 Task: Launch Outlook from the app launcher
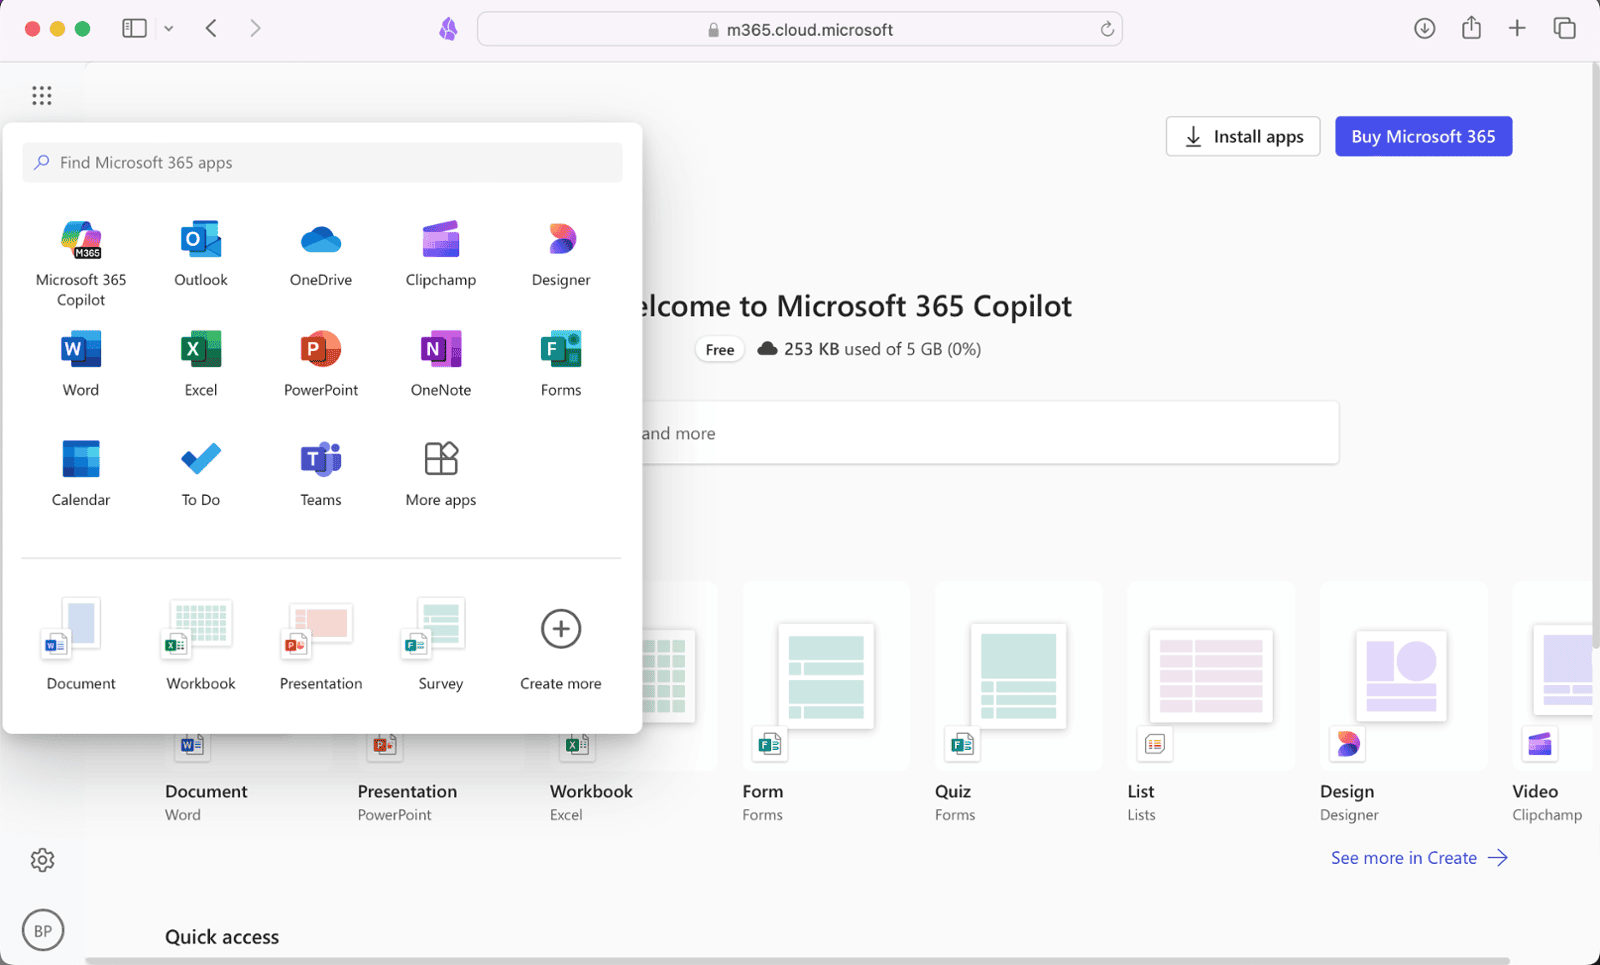(x=201, y=254)
